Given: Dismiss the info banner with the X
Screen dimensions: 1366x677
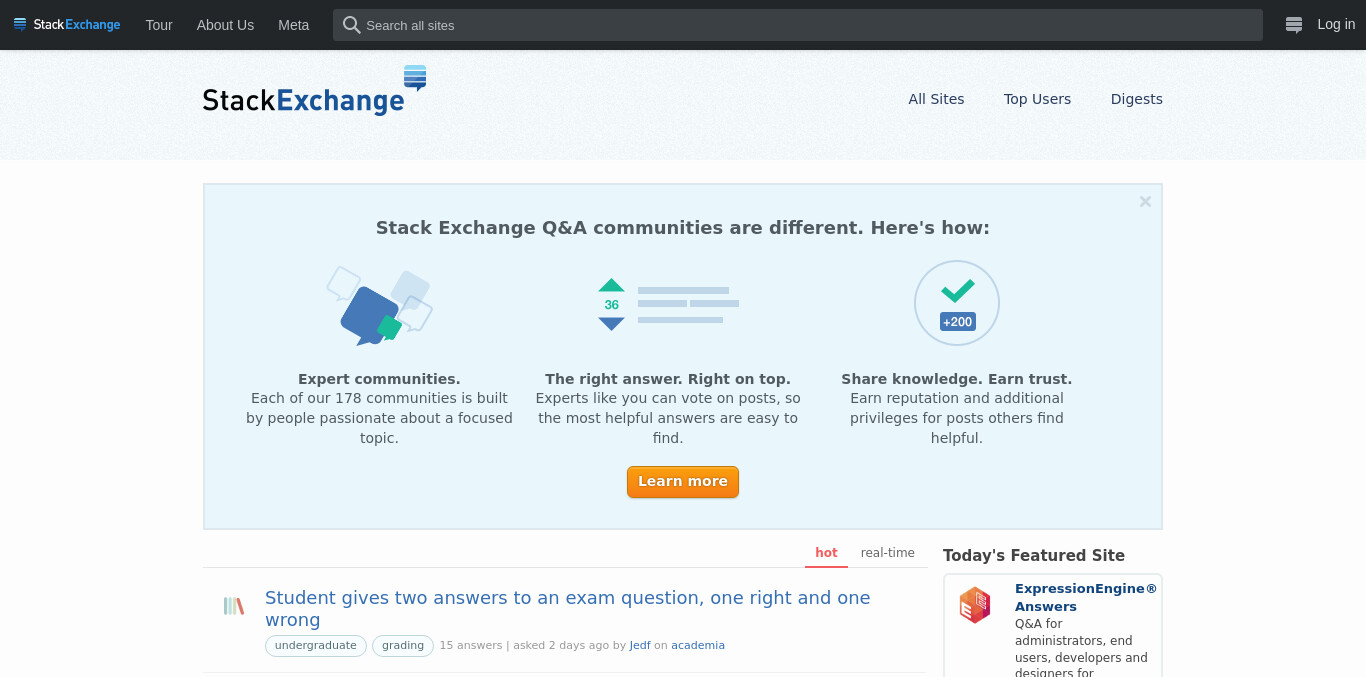Looking at the screenshot, I should point(1145,201).
